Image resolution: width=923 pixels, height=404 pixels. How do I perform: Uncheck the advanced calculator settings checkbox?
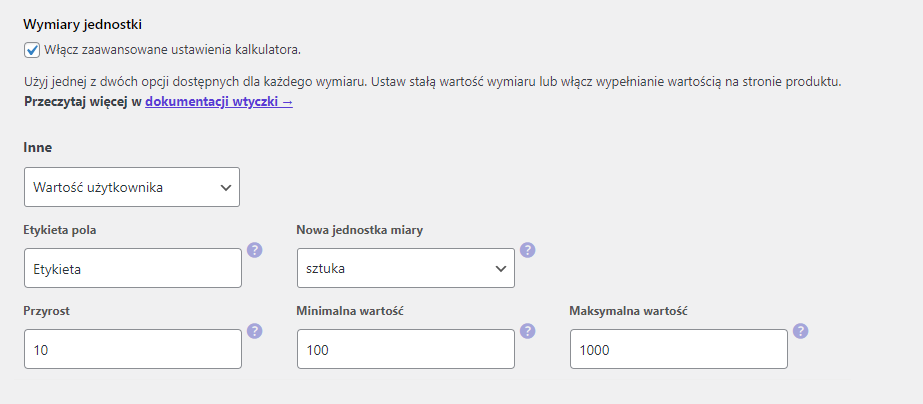[x=32, y=50]
